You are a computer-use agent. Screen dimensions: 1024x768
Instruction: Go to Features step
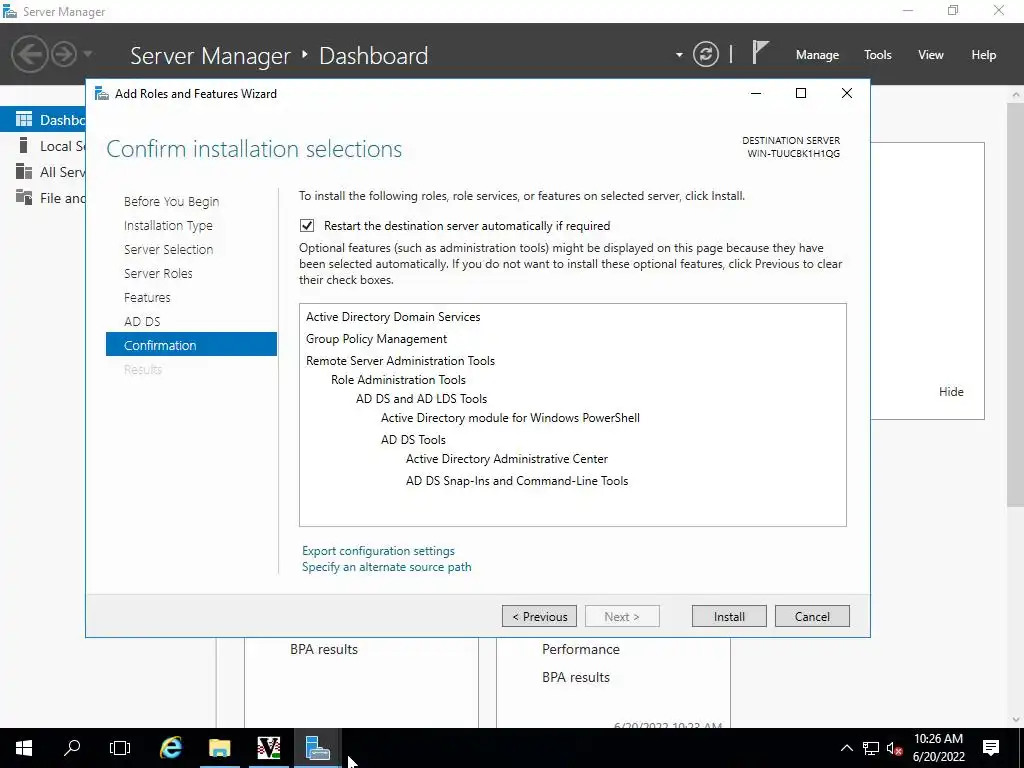(147, 298)
